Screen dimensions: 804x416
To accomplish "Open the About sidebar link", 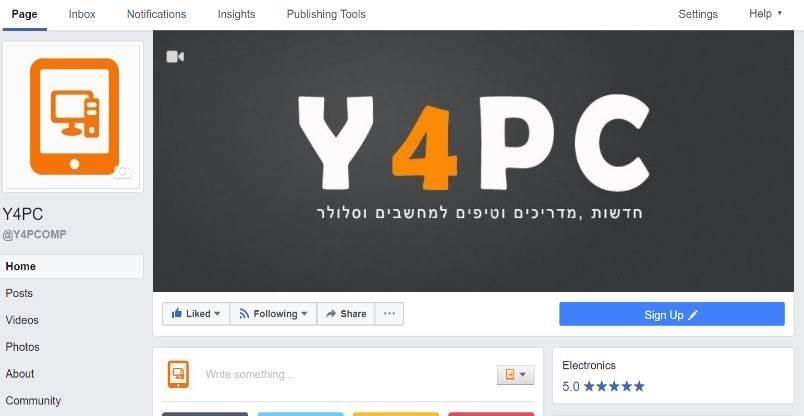I will [20, 374].
